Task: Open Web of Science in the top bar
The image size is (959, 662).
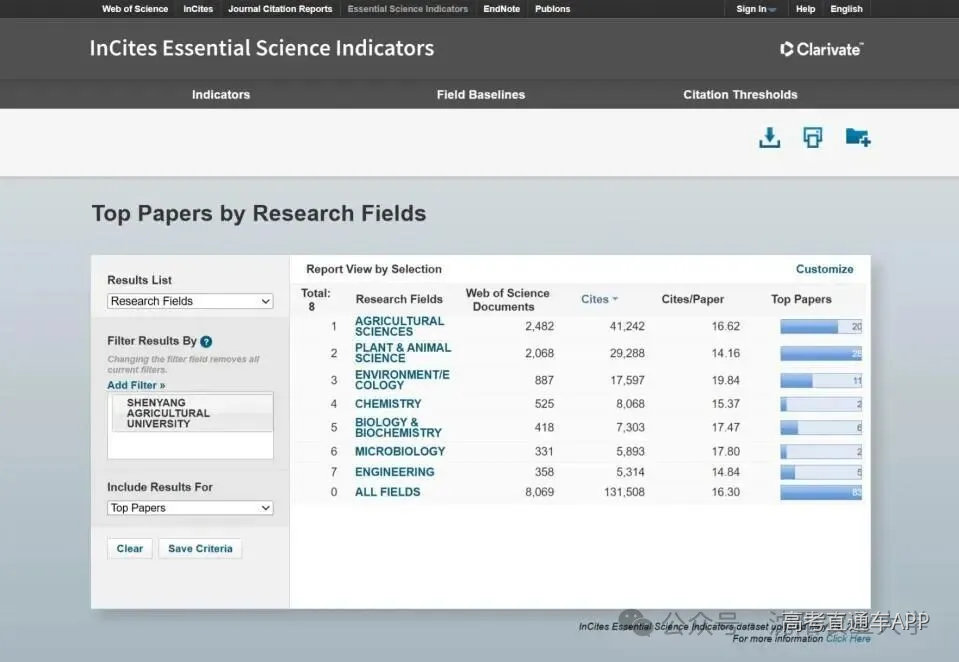Action: pos(135,9)
